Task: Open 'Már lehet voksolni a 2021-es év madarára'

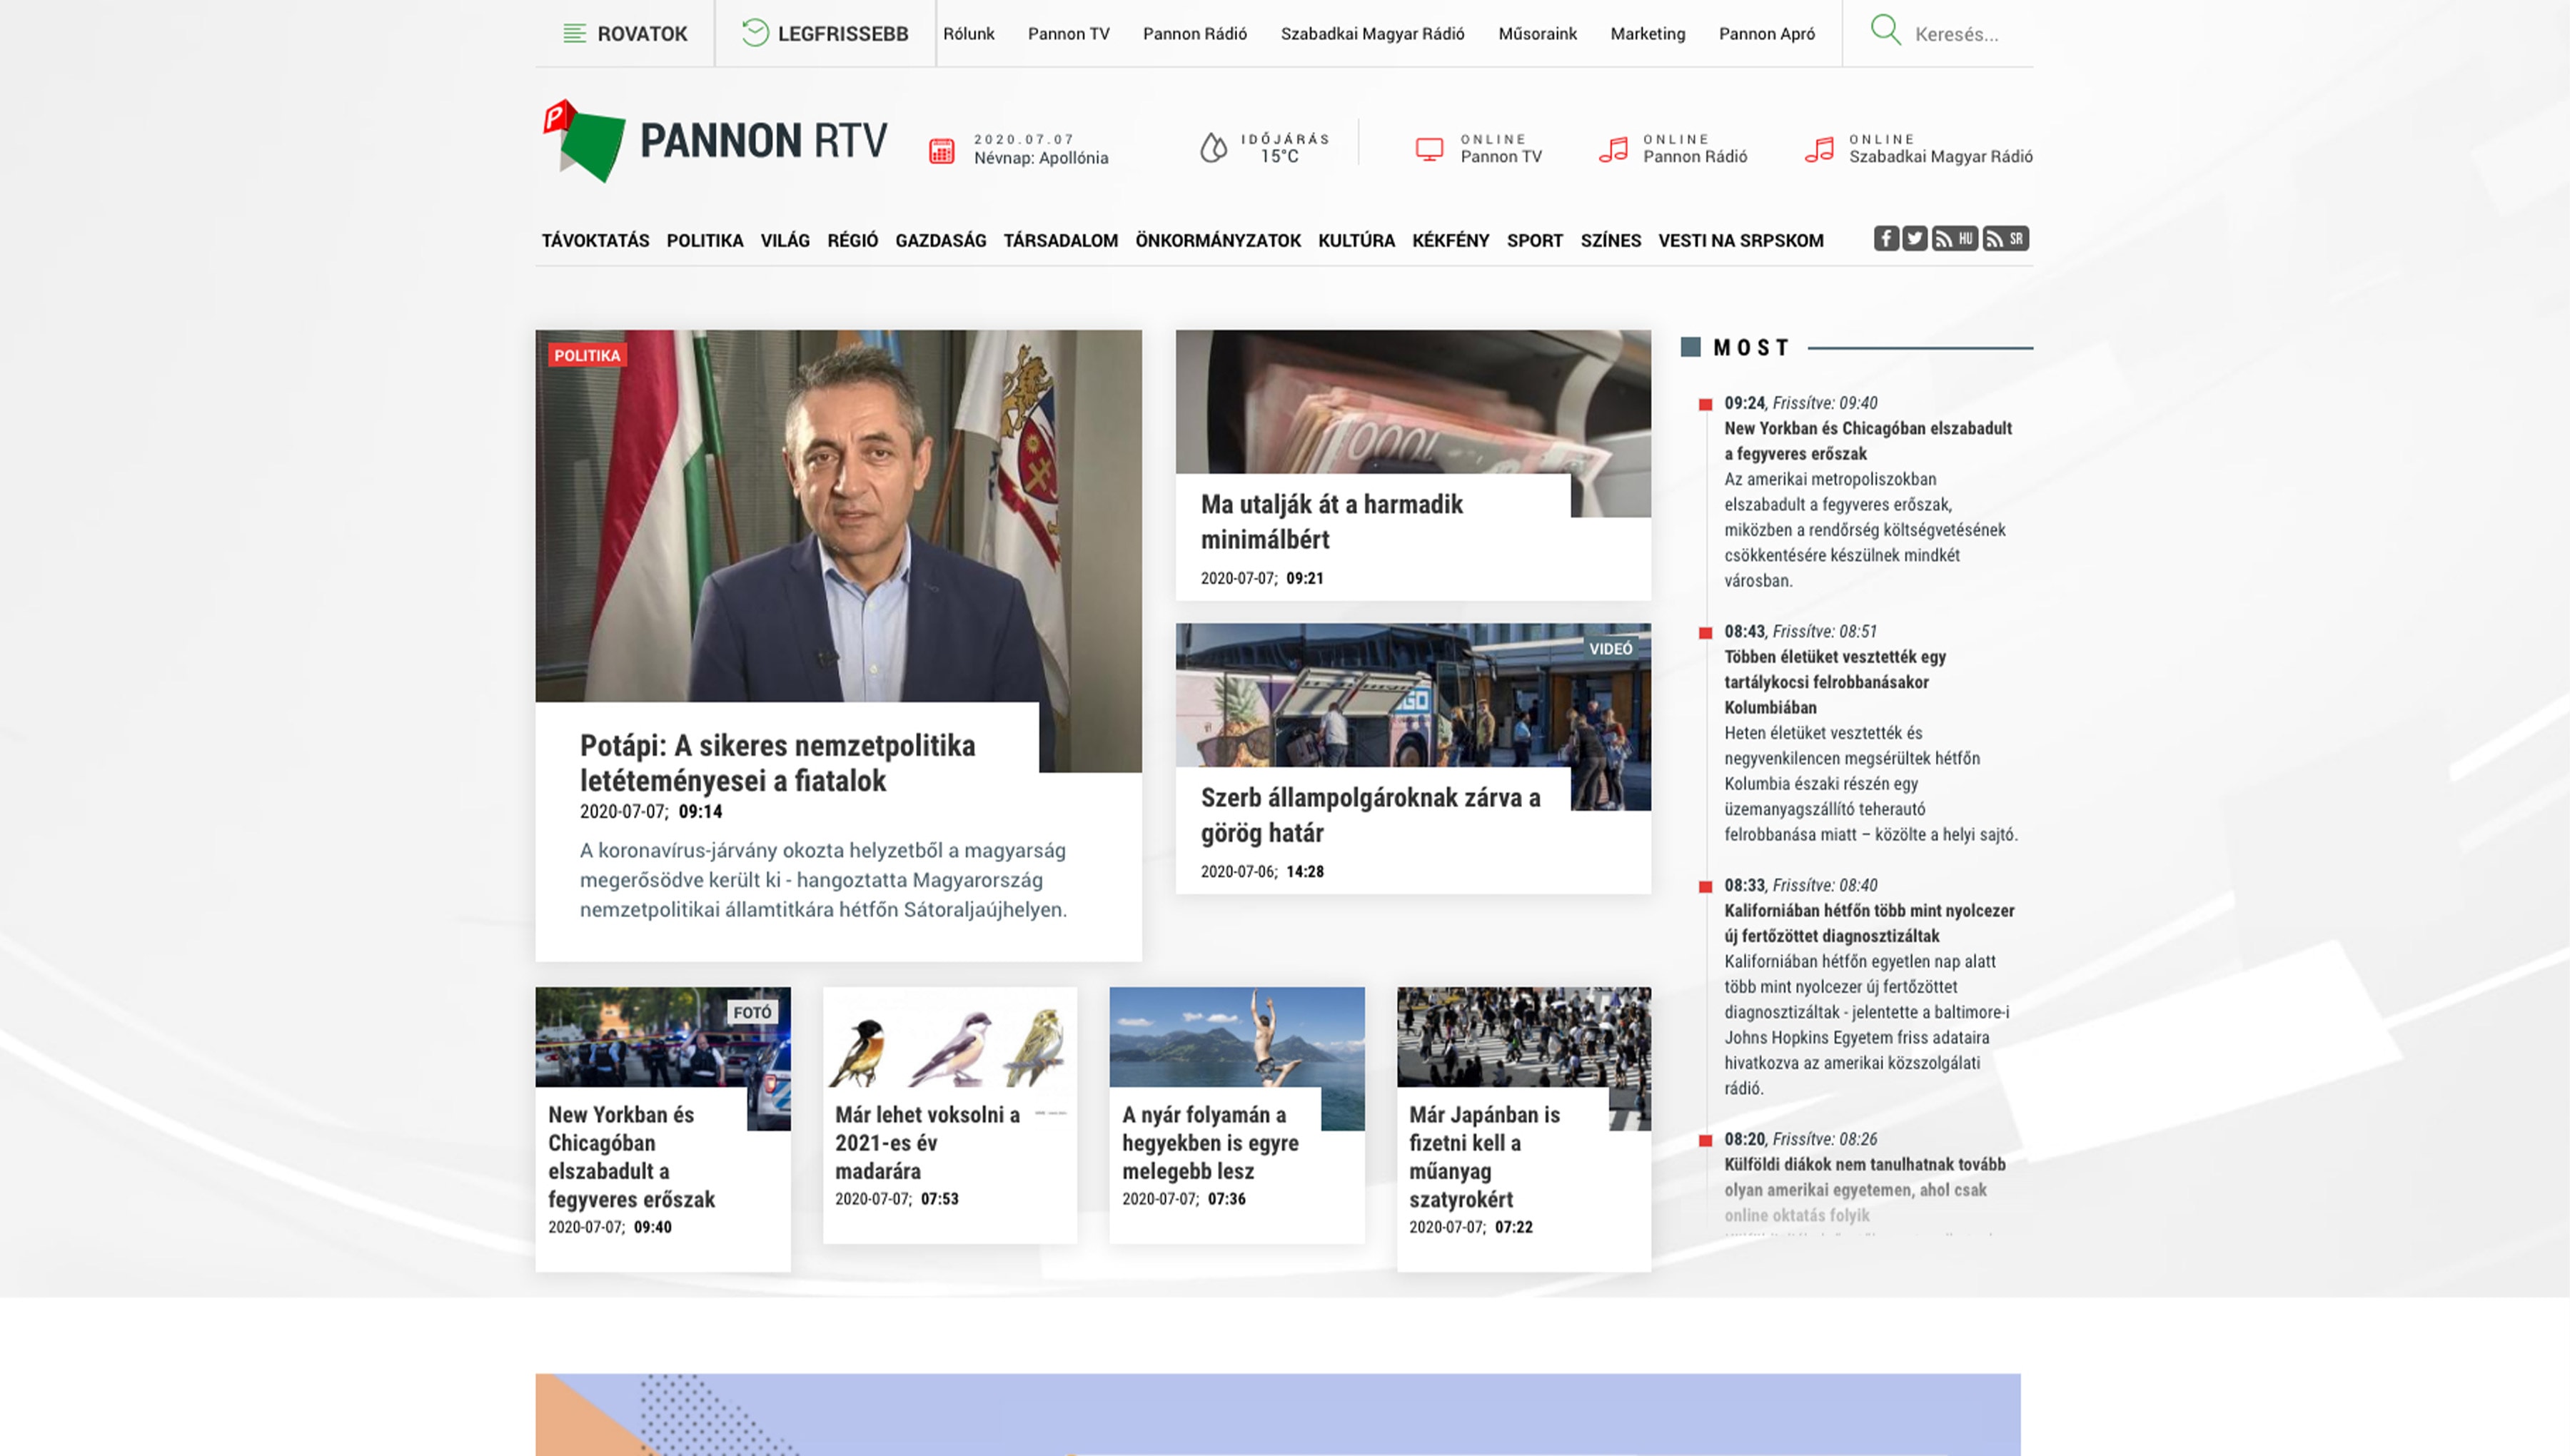Action: coord(927,1142)
